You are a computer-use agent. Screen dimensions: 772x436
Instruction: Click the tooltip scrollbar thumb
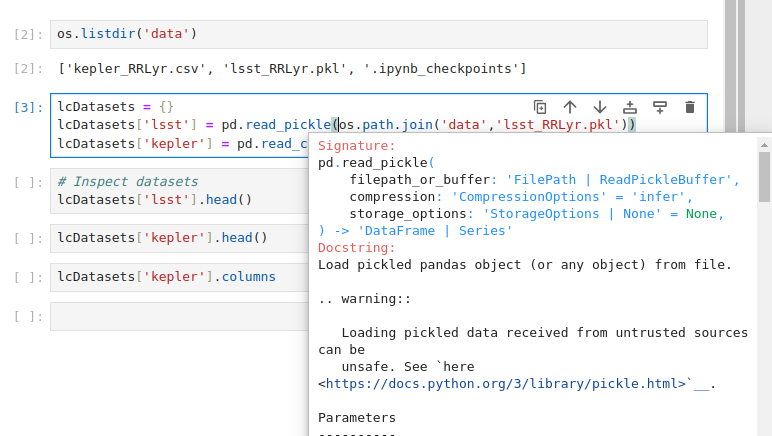pyautogui.click(x=764, y=177)
